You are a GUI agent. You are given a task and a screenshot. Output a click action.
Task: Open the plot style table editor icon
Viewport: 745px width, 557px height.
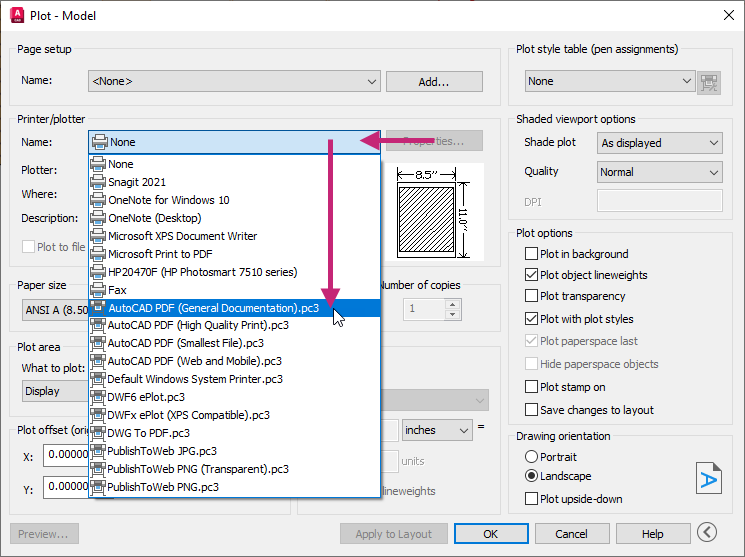click(709, 82)
